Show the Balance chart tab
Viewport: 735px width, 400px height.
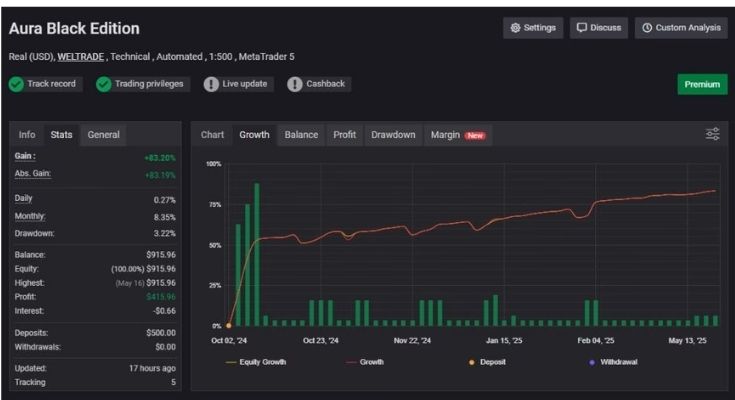(301, 135)
